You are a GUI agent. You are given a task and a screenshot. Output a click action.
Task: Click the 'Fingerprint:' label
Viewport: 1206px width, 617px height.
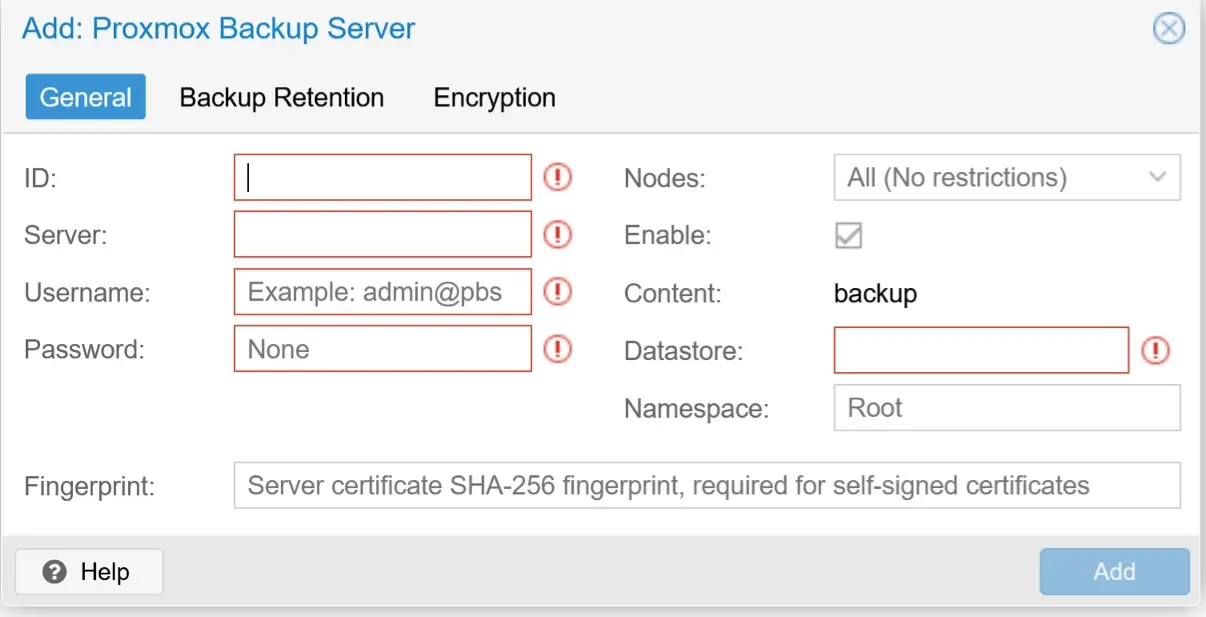coord(89,488)
